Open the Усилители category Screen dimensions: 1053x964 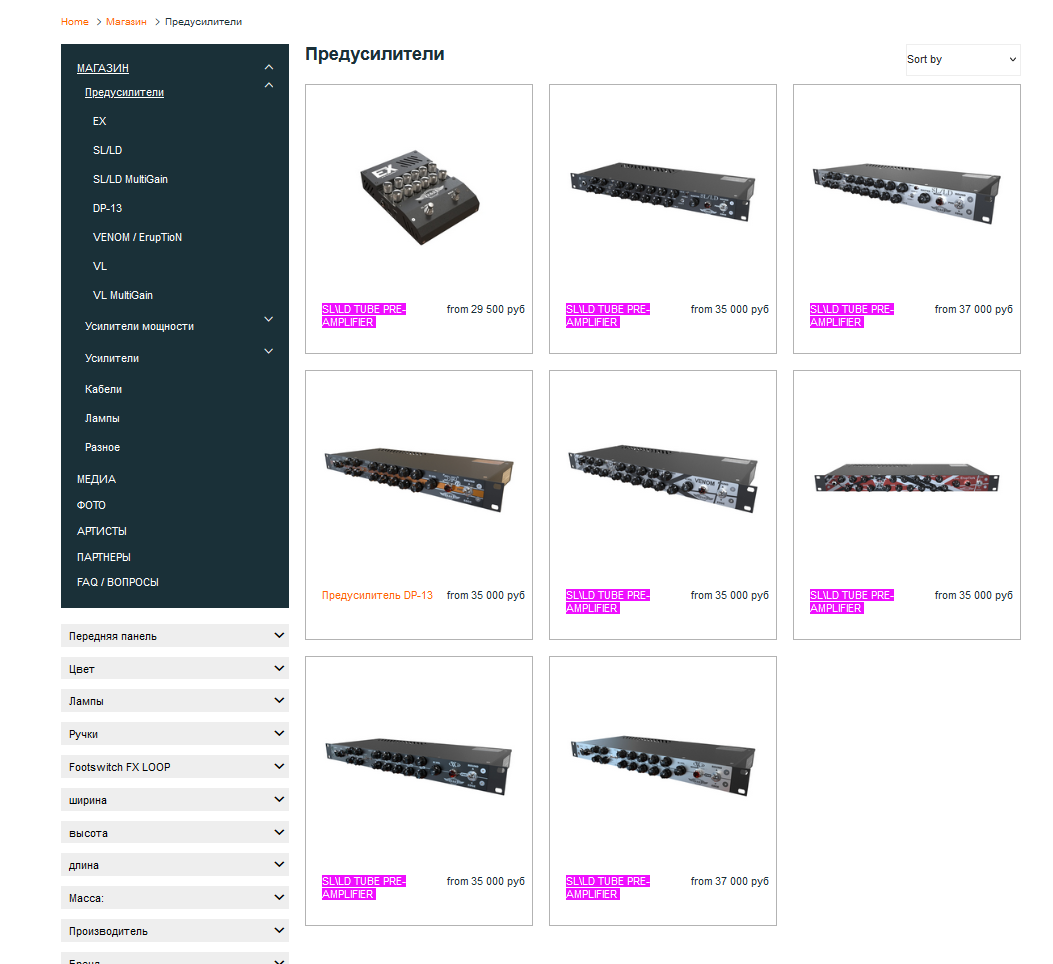tap(111, 358)
